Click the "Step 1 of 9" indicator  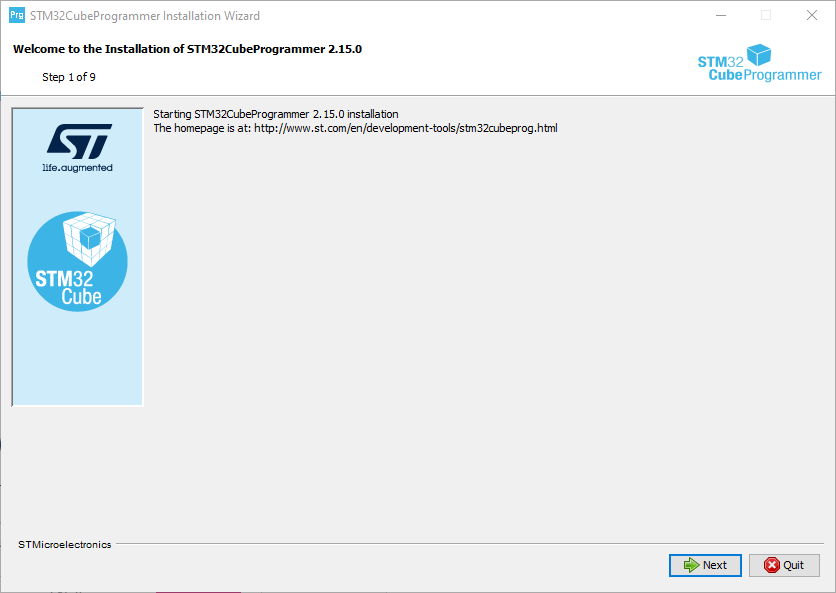[69, 77]
